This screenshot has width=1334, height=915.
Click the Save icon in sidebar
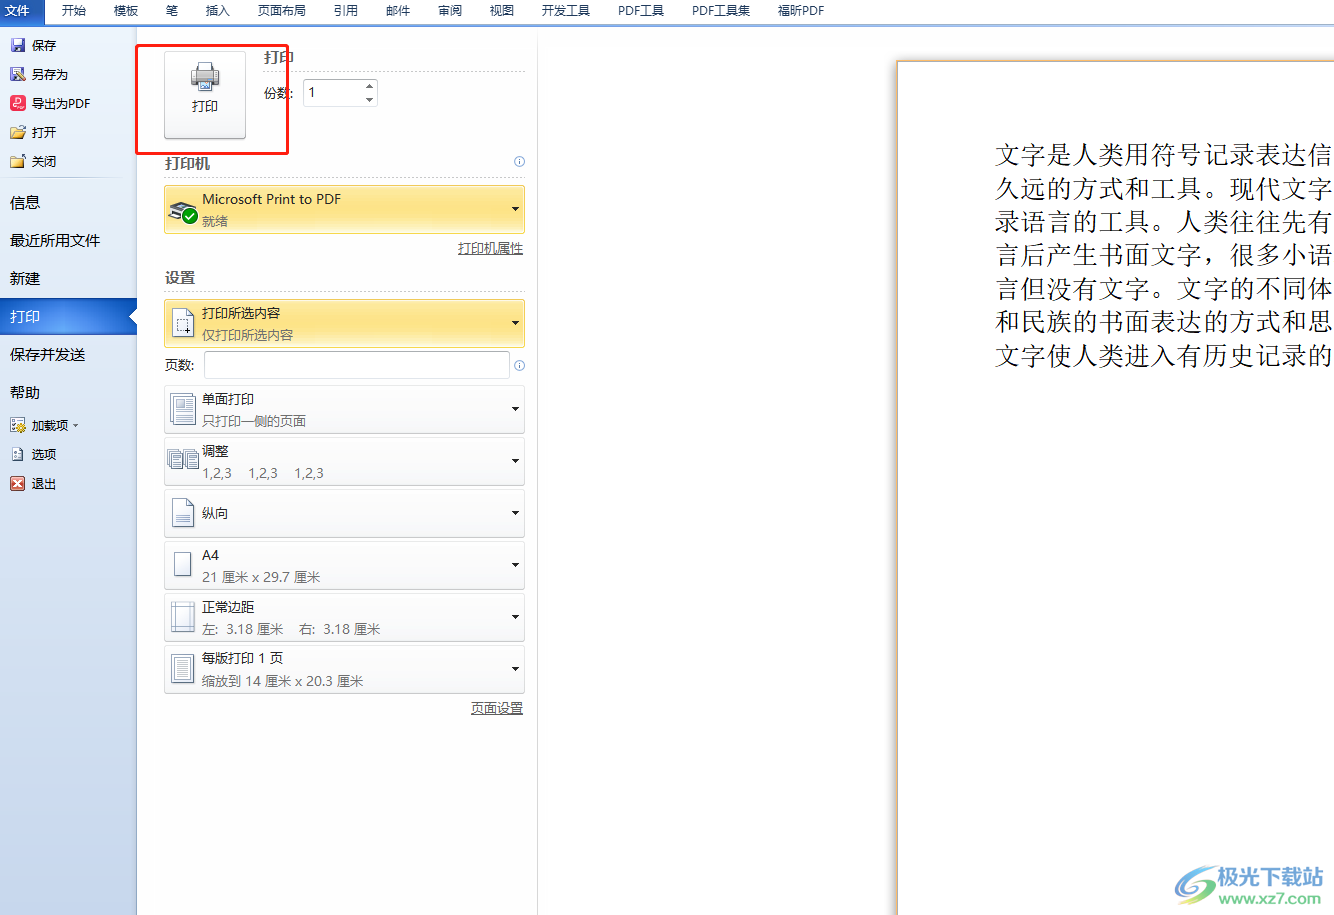(17, 45)
